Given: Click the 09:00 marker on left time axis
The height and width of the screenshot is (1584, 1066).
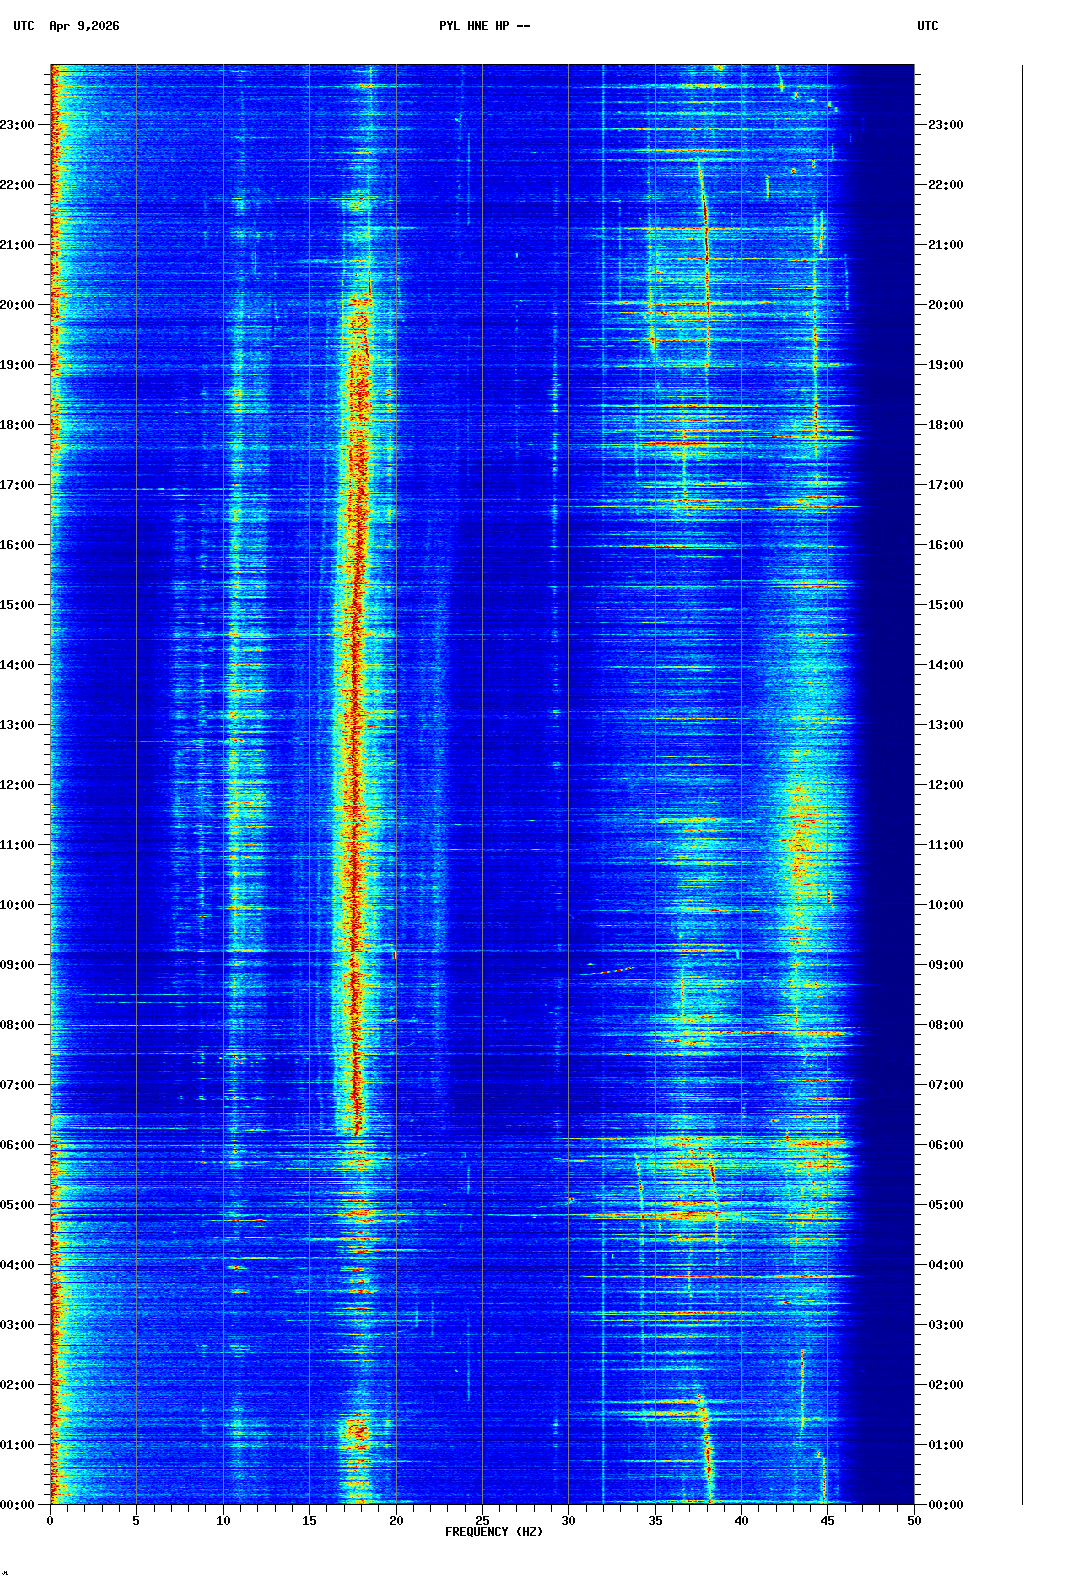Looking at the screenshot, I should pos(17,965).
